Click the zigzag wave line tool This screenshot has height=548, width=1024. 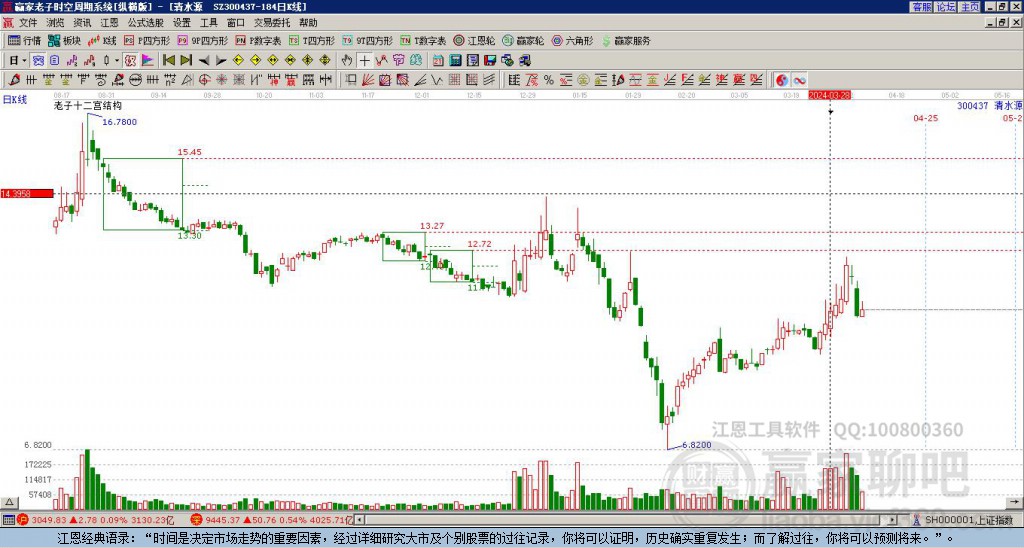click(x=436, y=80)
